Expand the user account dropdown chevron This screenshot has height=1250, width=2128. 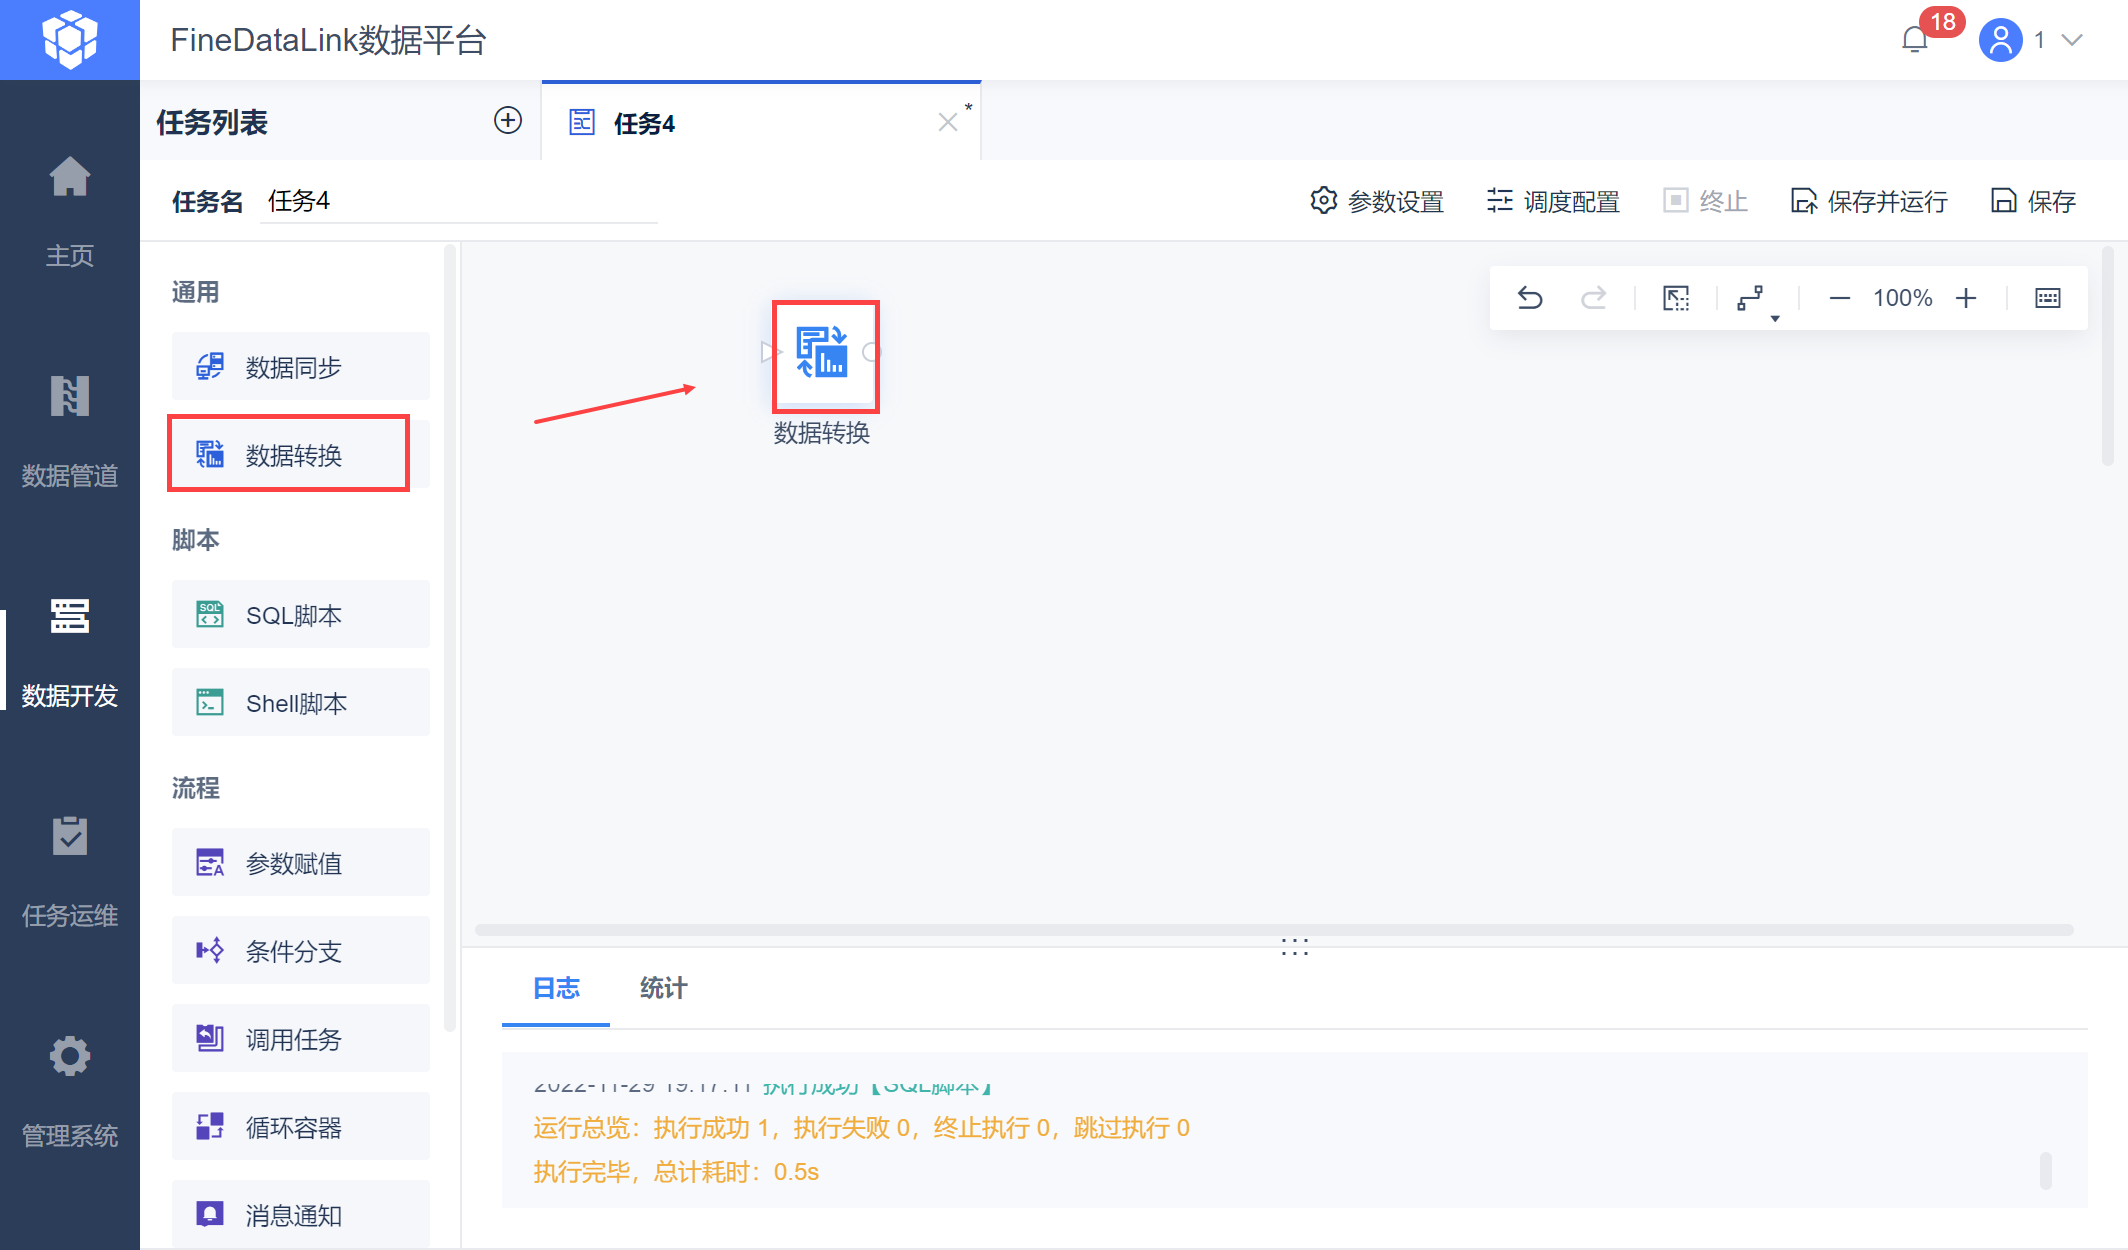pos(2074,40)
